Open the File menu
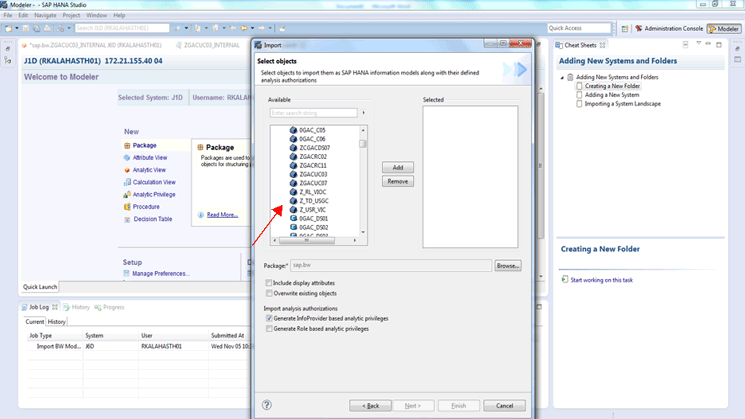The width and height of the screenshot is (745, 419). point(8,15)
